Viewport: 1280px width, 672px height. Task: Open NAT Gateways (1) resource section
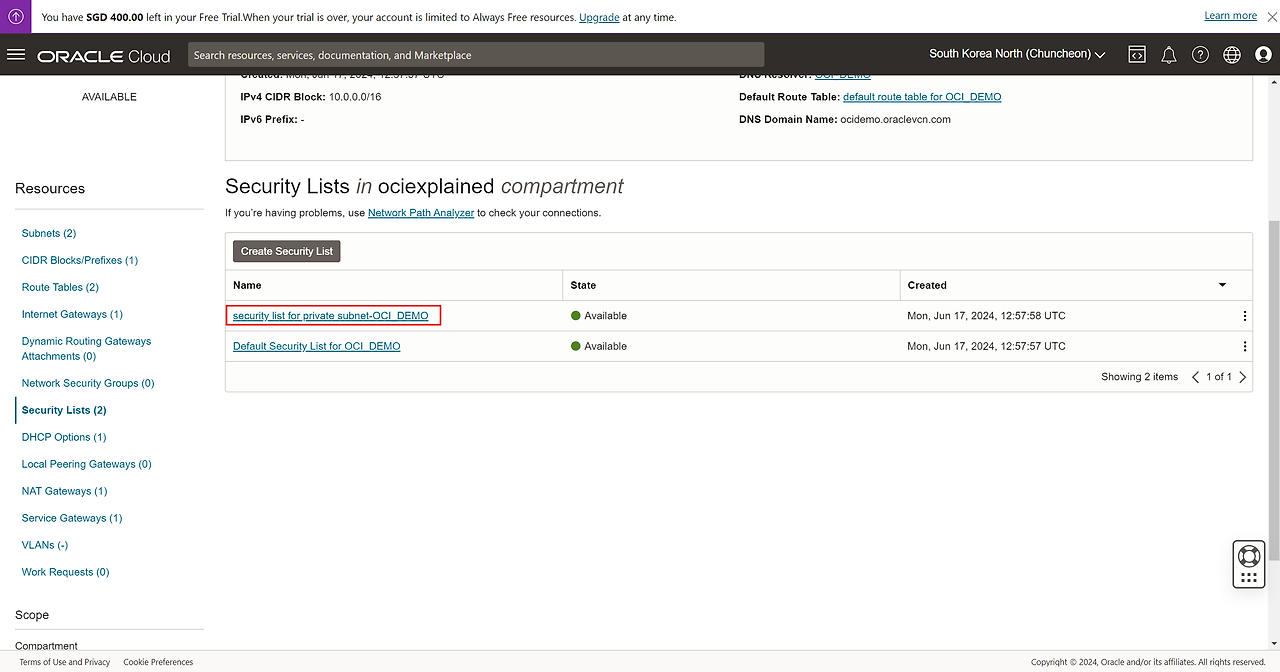[64, 491]
